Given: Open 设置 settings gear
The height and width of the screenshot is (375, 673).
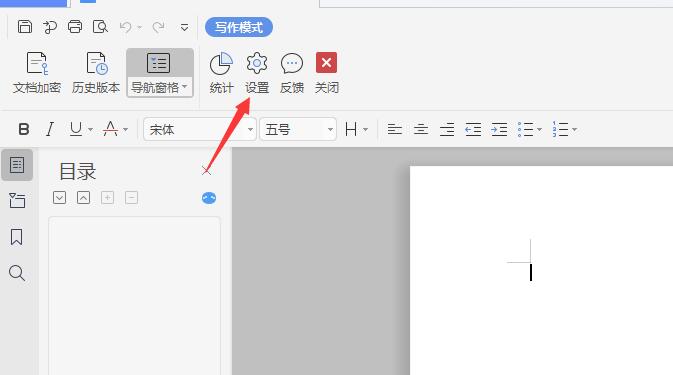Looking at the screenshot, I should (257, 73).
